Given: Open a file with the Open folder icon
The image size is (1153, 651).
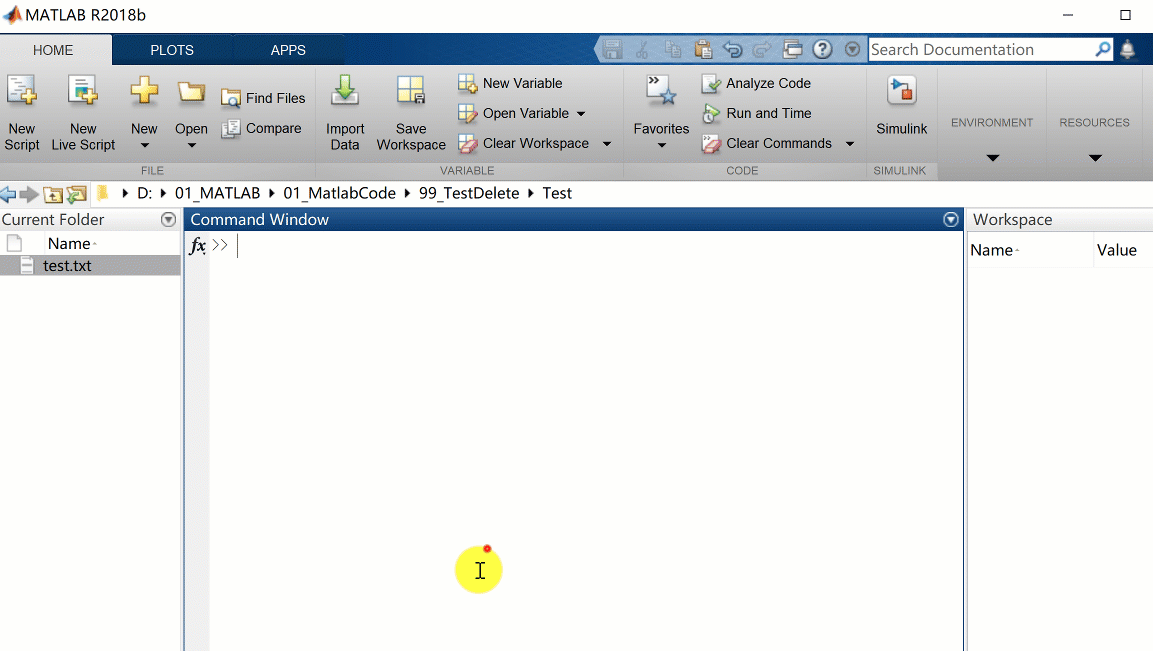Looking at the screenshot, I should pos(191,93).
